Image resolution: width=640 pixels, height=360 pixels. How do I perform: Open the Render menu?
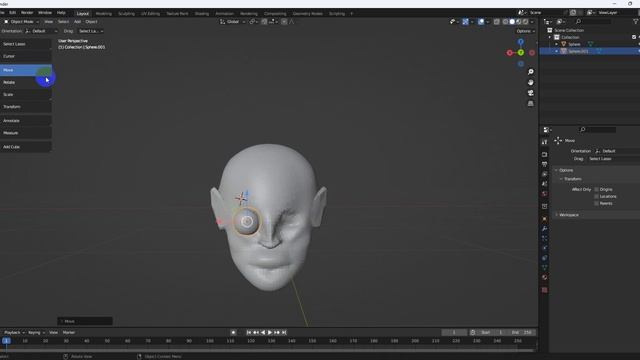coord(27,13)
